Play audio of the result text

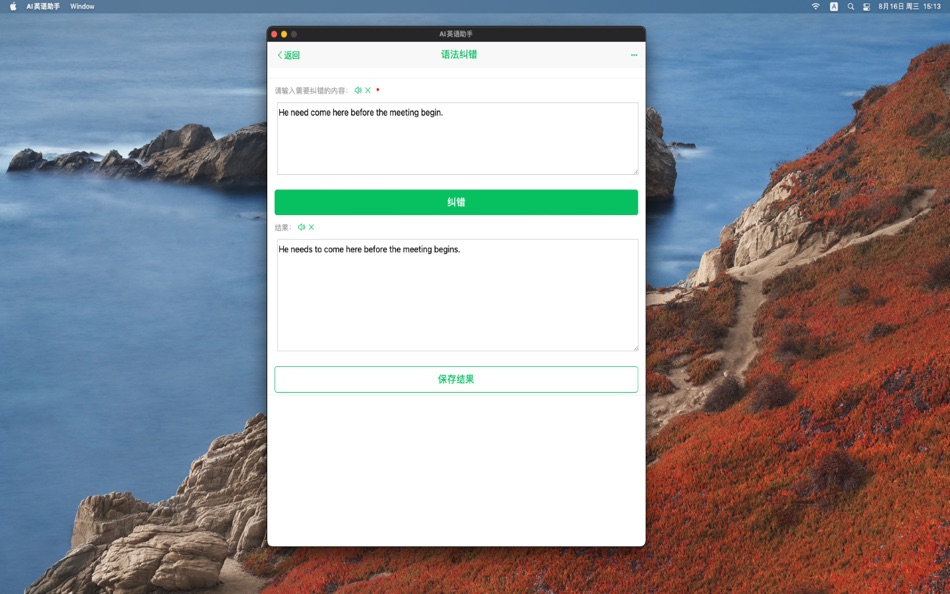point(301,227)
